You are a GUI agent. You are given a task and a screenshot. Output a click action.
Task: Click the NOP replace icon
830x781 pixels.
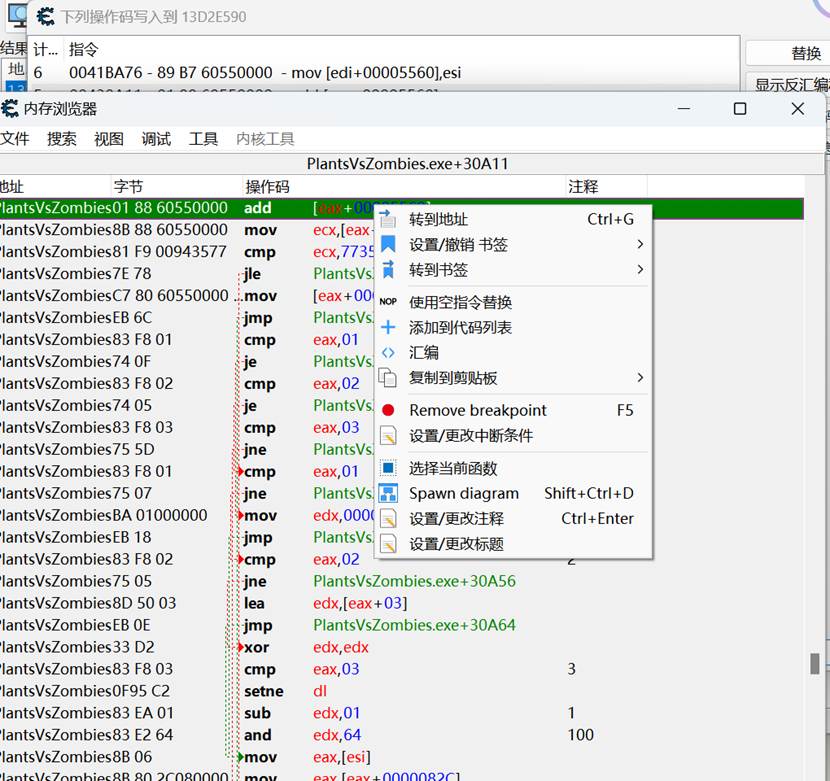pos(388,301)
